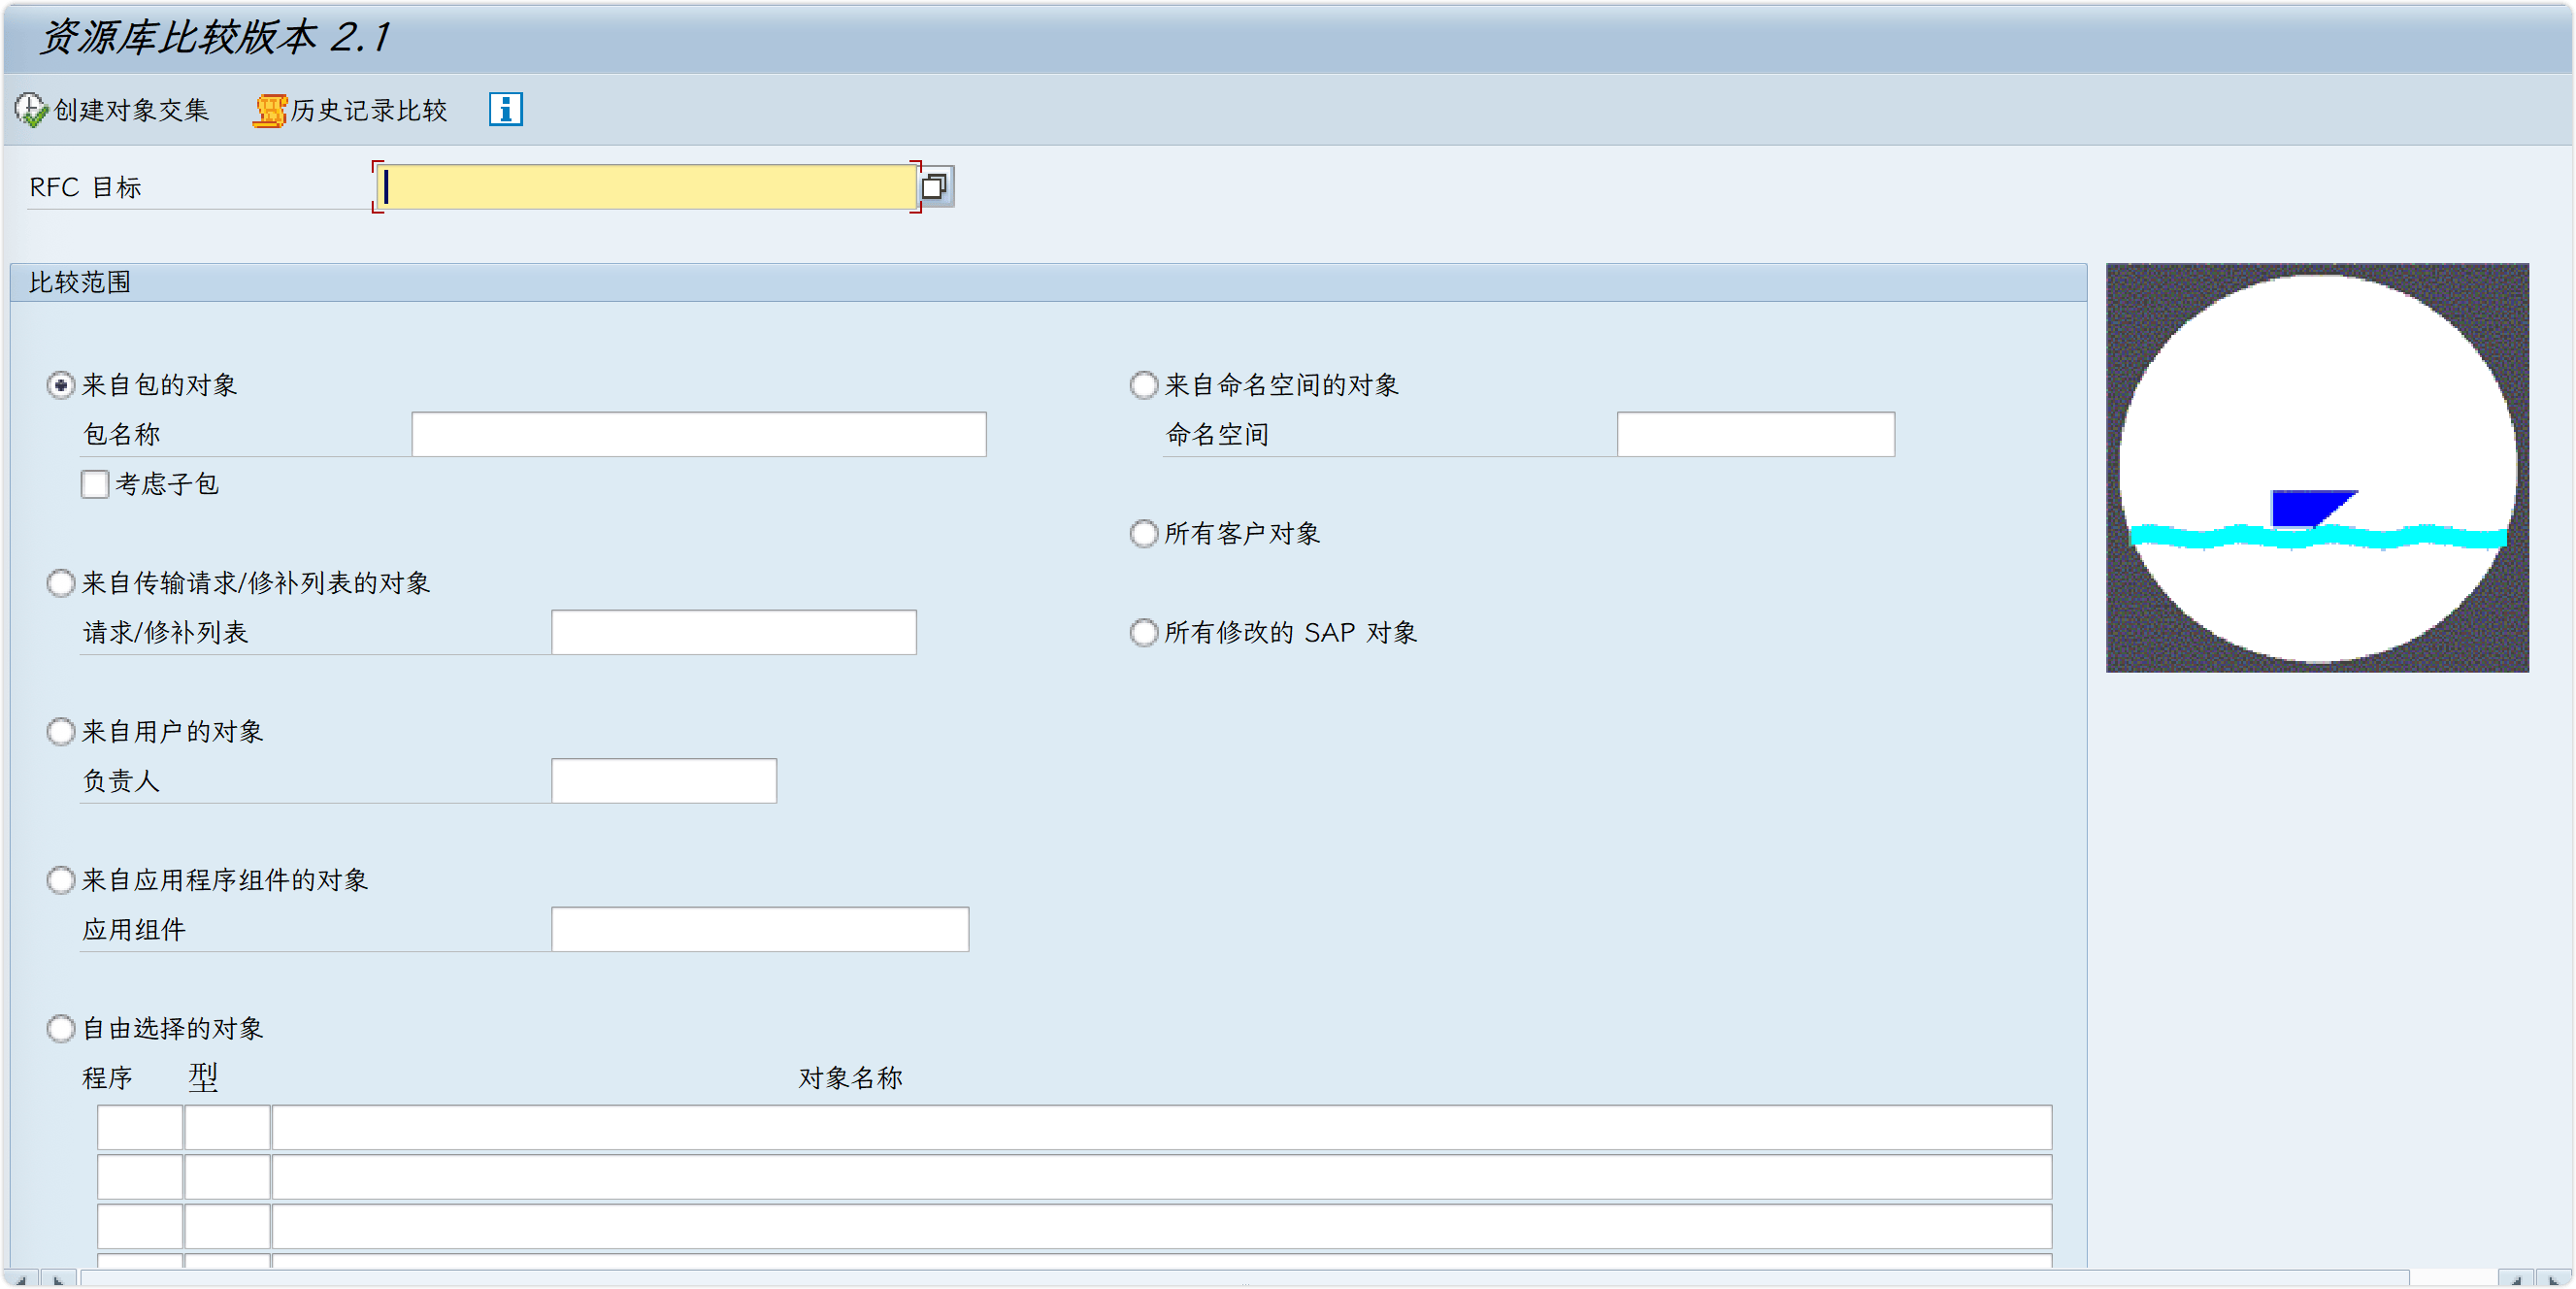
Task: Focus the 命名空间 input field
Action: [1754, 434]
